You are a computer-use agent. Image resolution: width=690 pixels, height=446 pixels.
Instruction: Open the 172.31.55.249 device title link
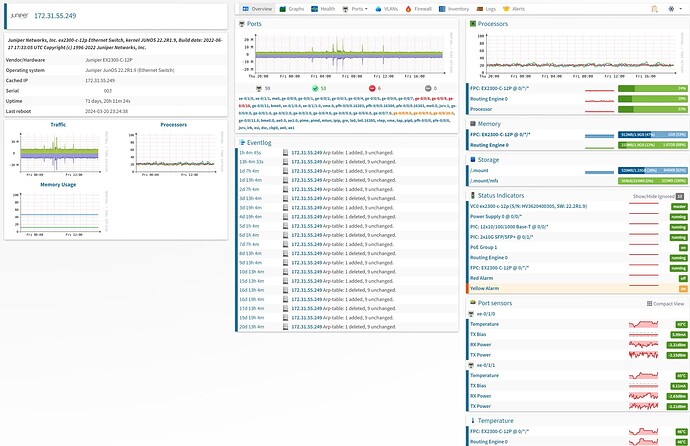(x=55, y=16)
